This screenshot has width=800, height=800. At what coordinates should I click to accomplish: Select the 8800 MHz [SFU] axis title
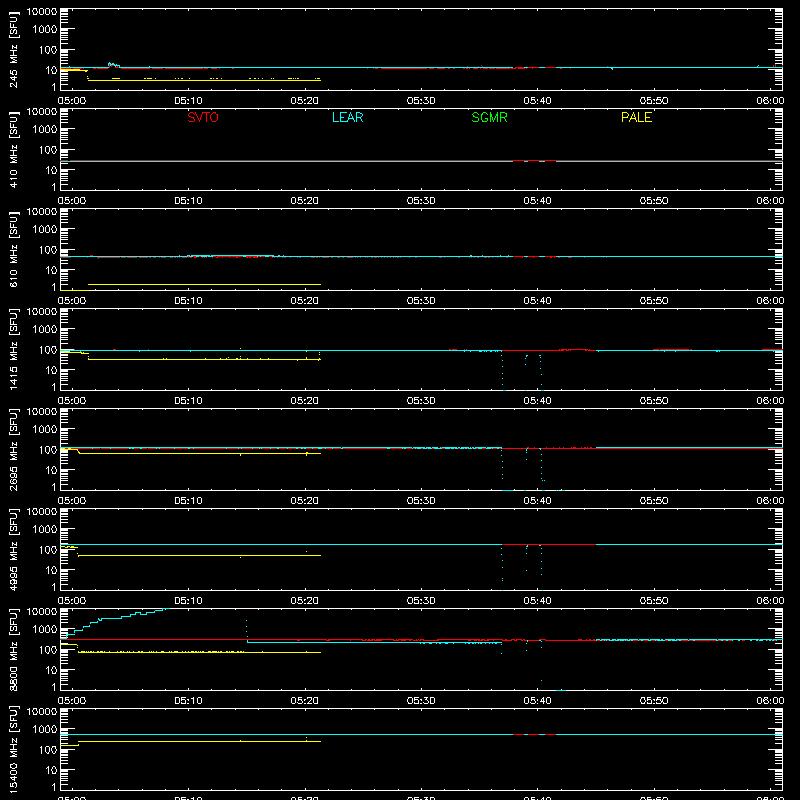(14, 649)
